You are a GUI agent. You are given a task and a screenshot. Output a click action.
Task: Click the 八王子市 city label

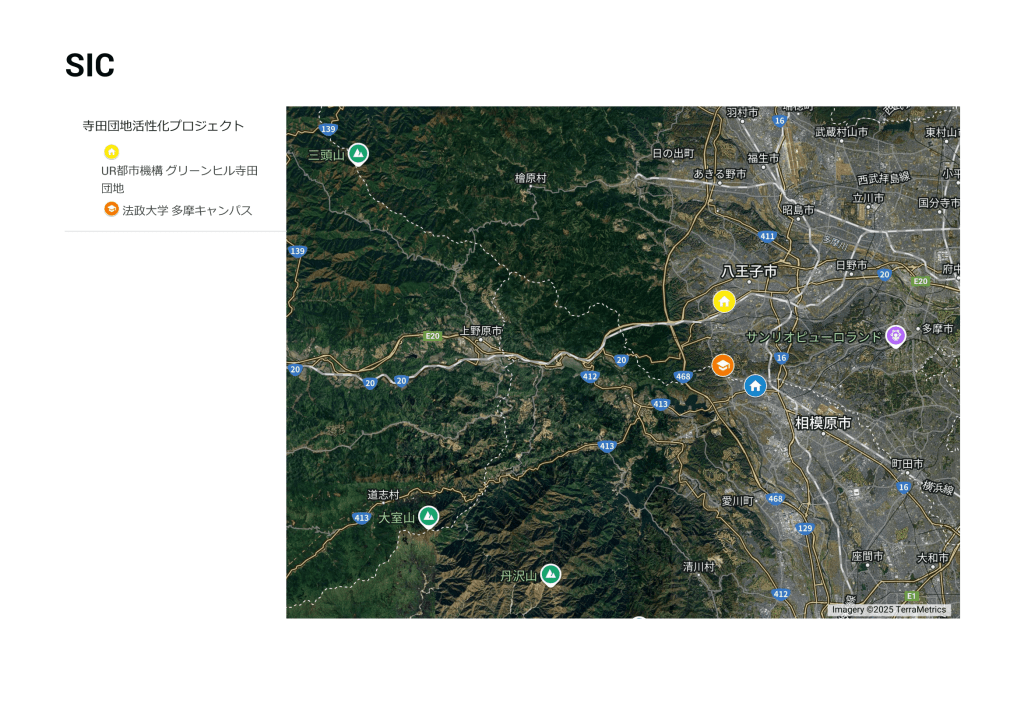(x=749, y=271)
